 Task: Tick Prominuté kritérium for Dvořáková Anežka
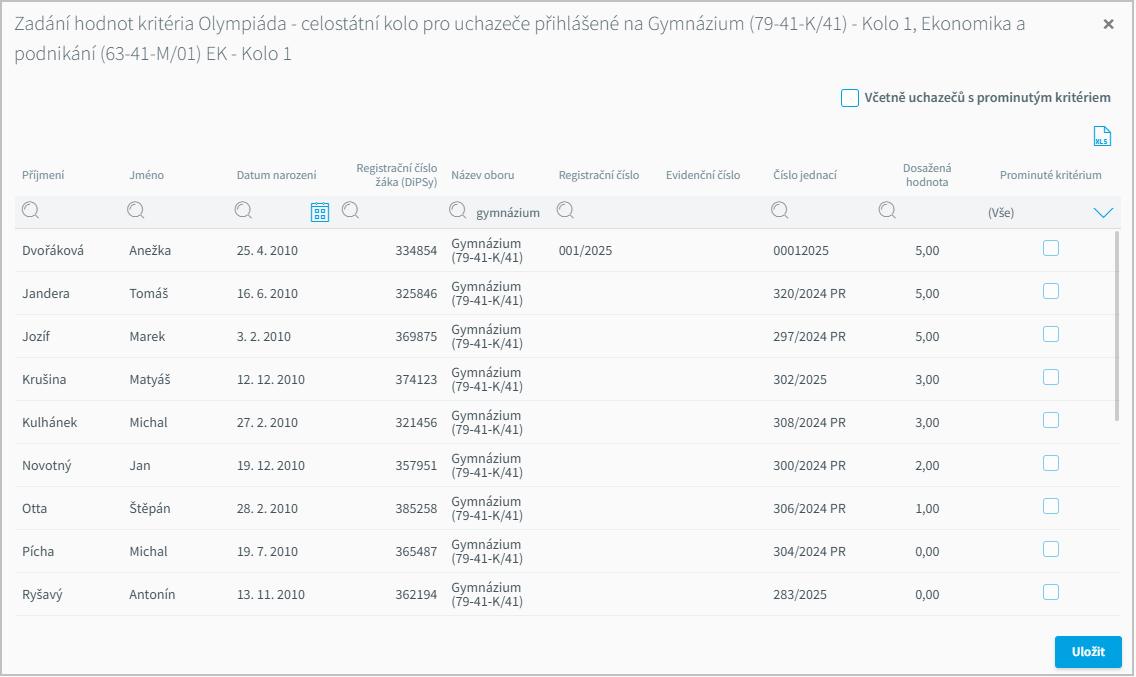1051,249
